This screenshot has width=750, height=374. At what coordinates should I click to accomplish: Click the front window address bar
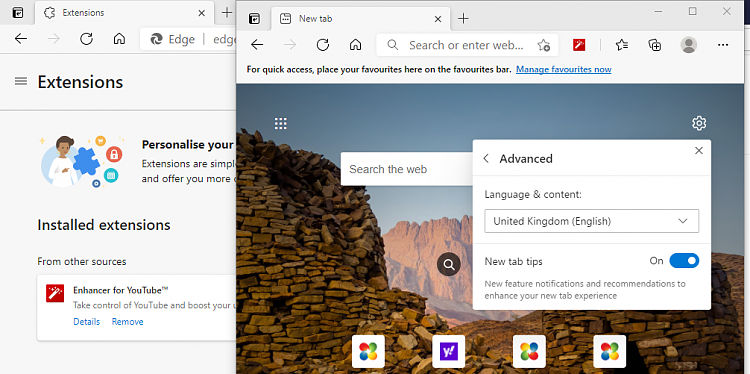click(466, 45)
